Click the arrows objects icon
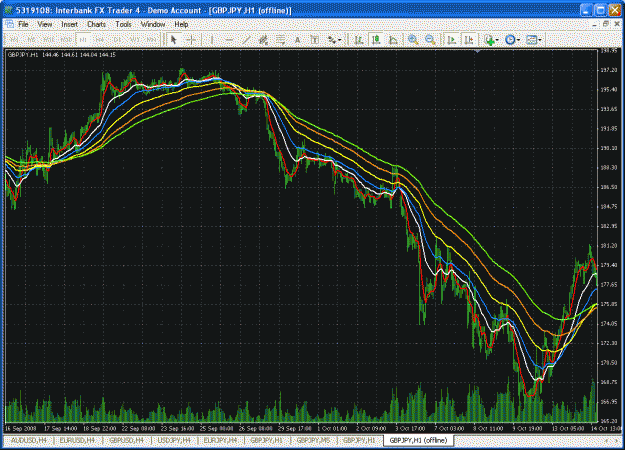This screenshot has width=625, height=450. pyautogui.click(x=332, y=40)
